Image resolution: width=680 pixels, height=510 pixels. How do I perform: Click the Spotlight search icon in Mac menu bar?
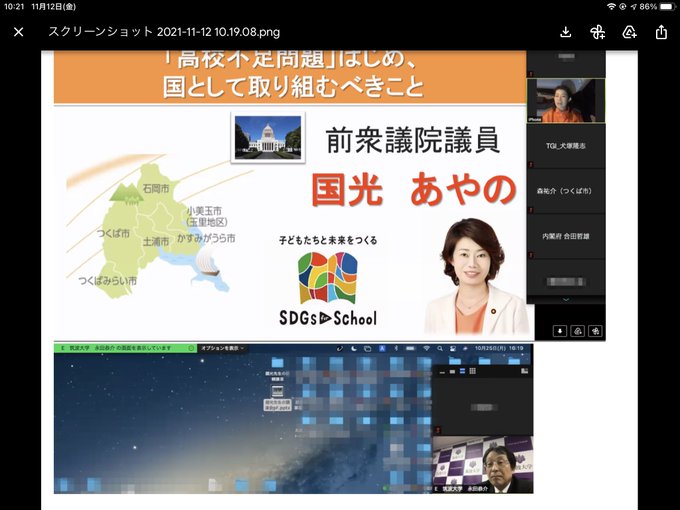(440, 348)
